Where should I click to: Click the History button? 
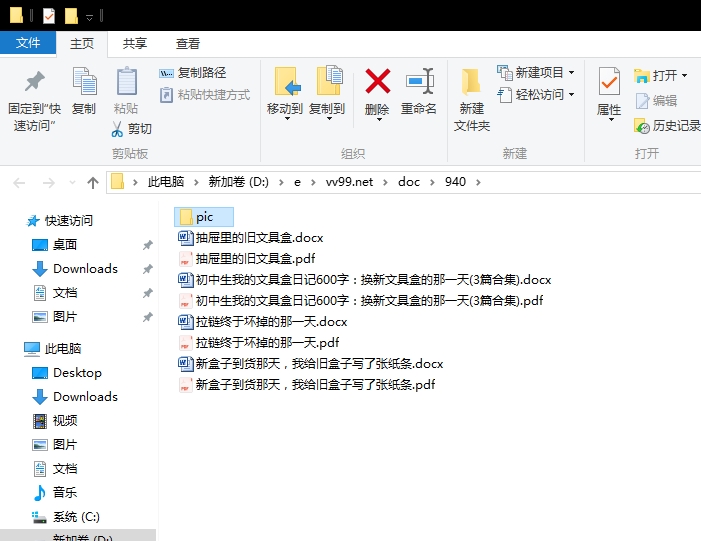[667, 126]
